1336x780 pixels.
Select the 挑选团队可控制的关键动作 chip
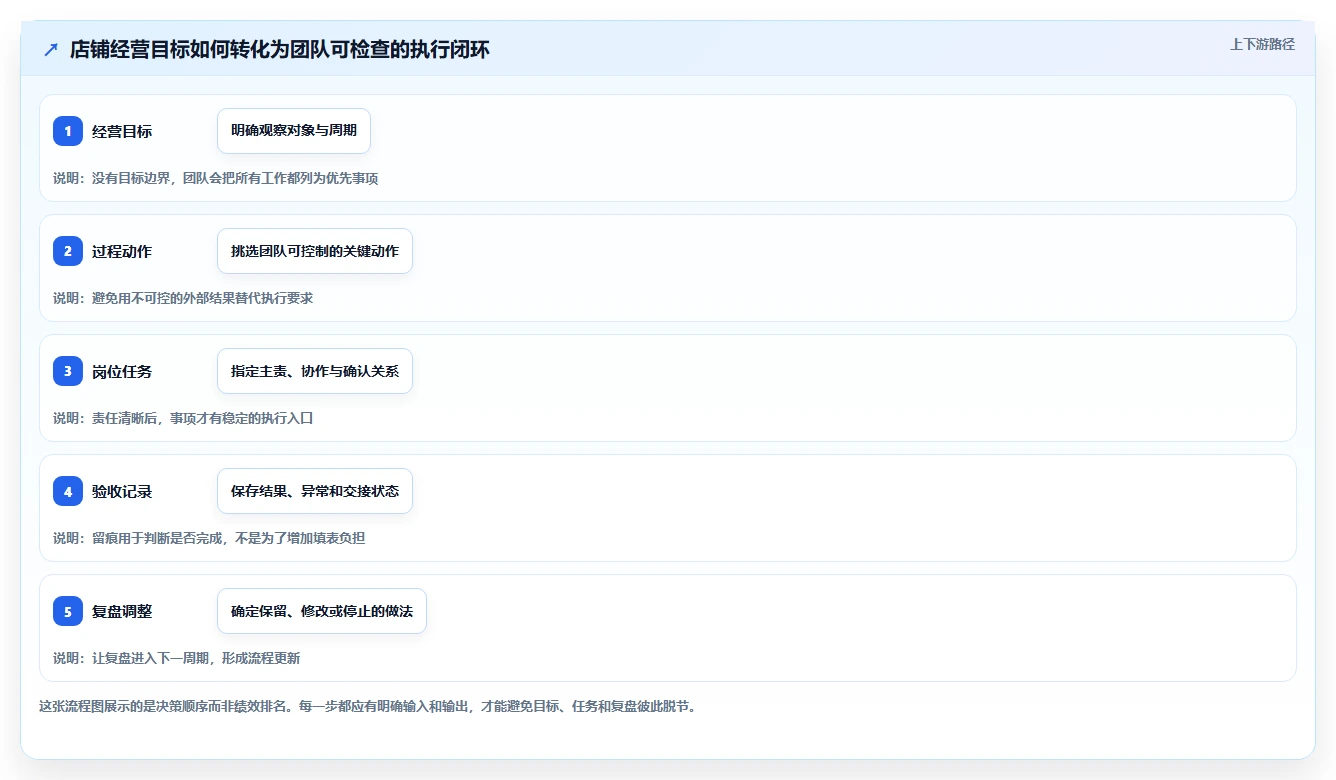click(x=315, y=251)
